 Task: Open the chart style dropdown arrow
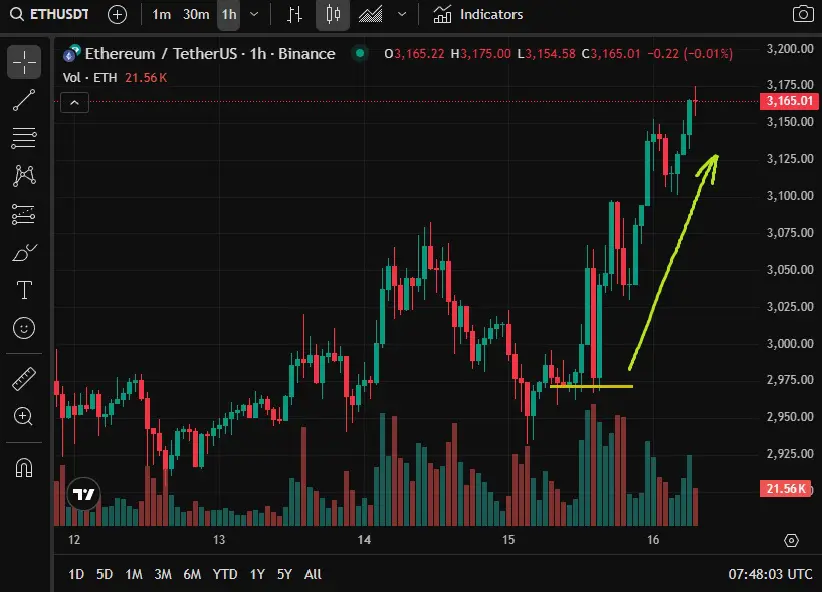(x=402, y=15)
